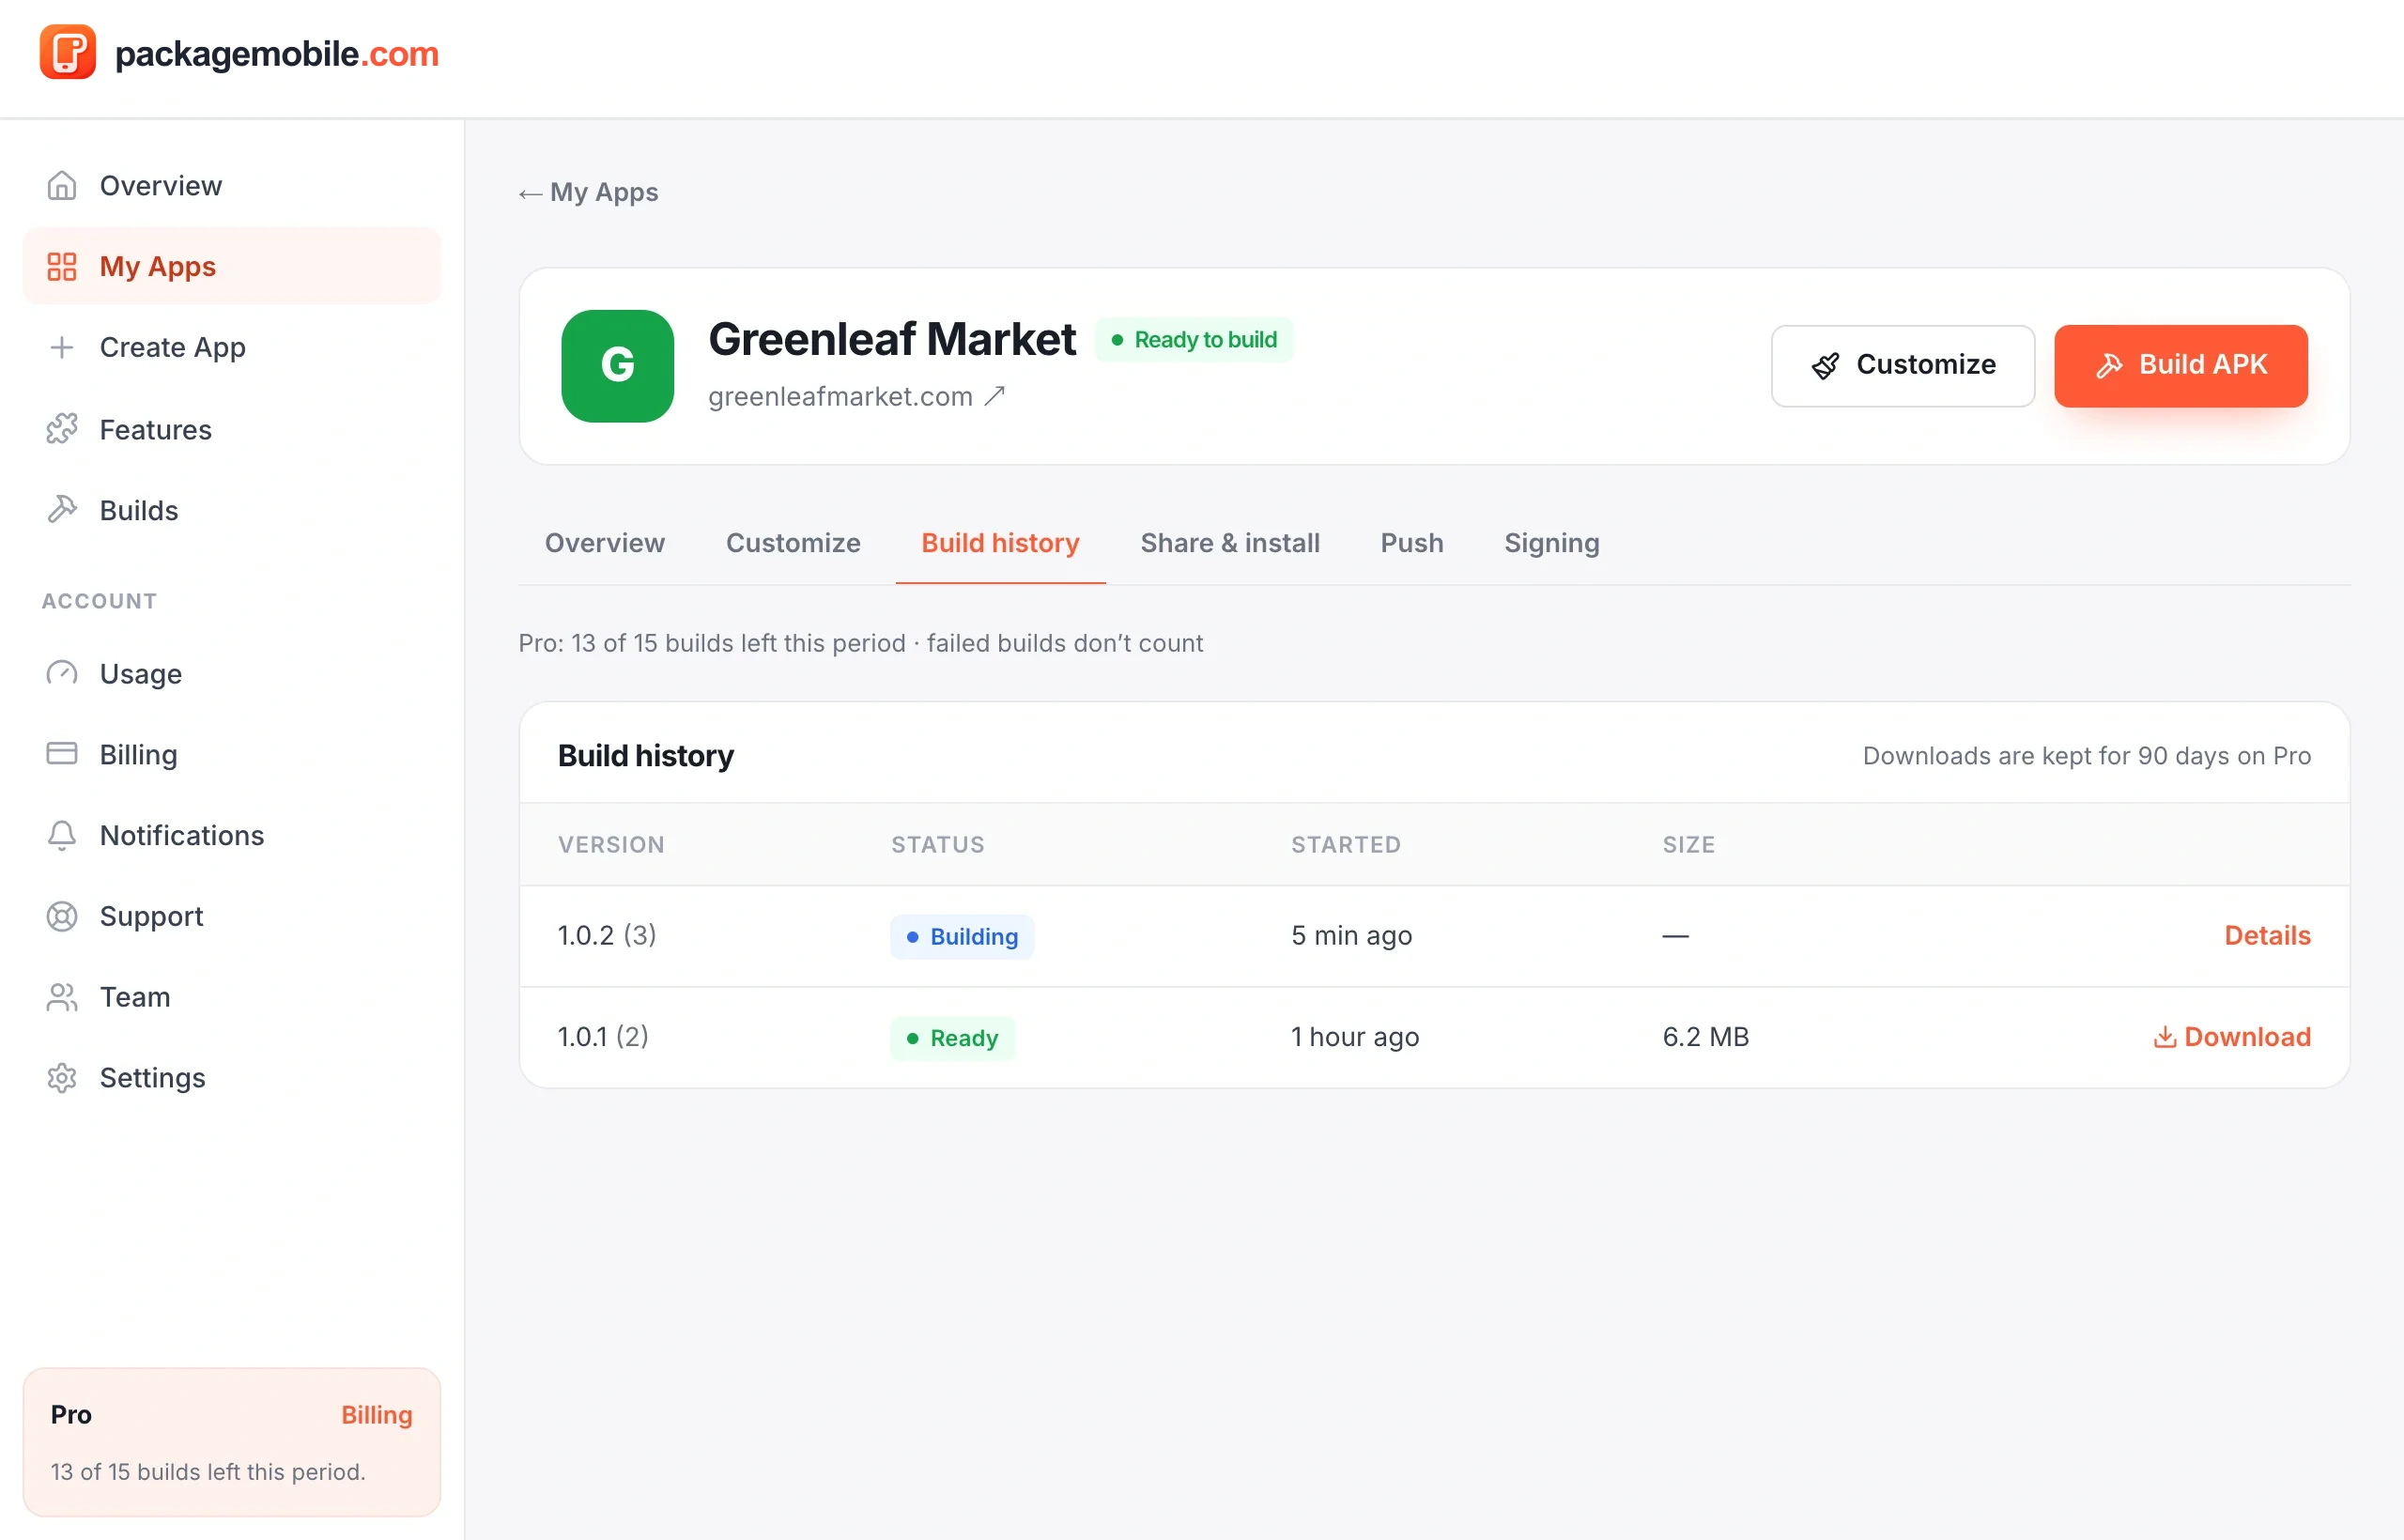Image resolution: width=2404 pixels, height=1540 pixels.
Task: Click the green G app icon
Action: point(617,365)
